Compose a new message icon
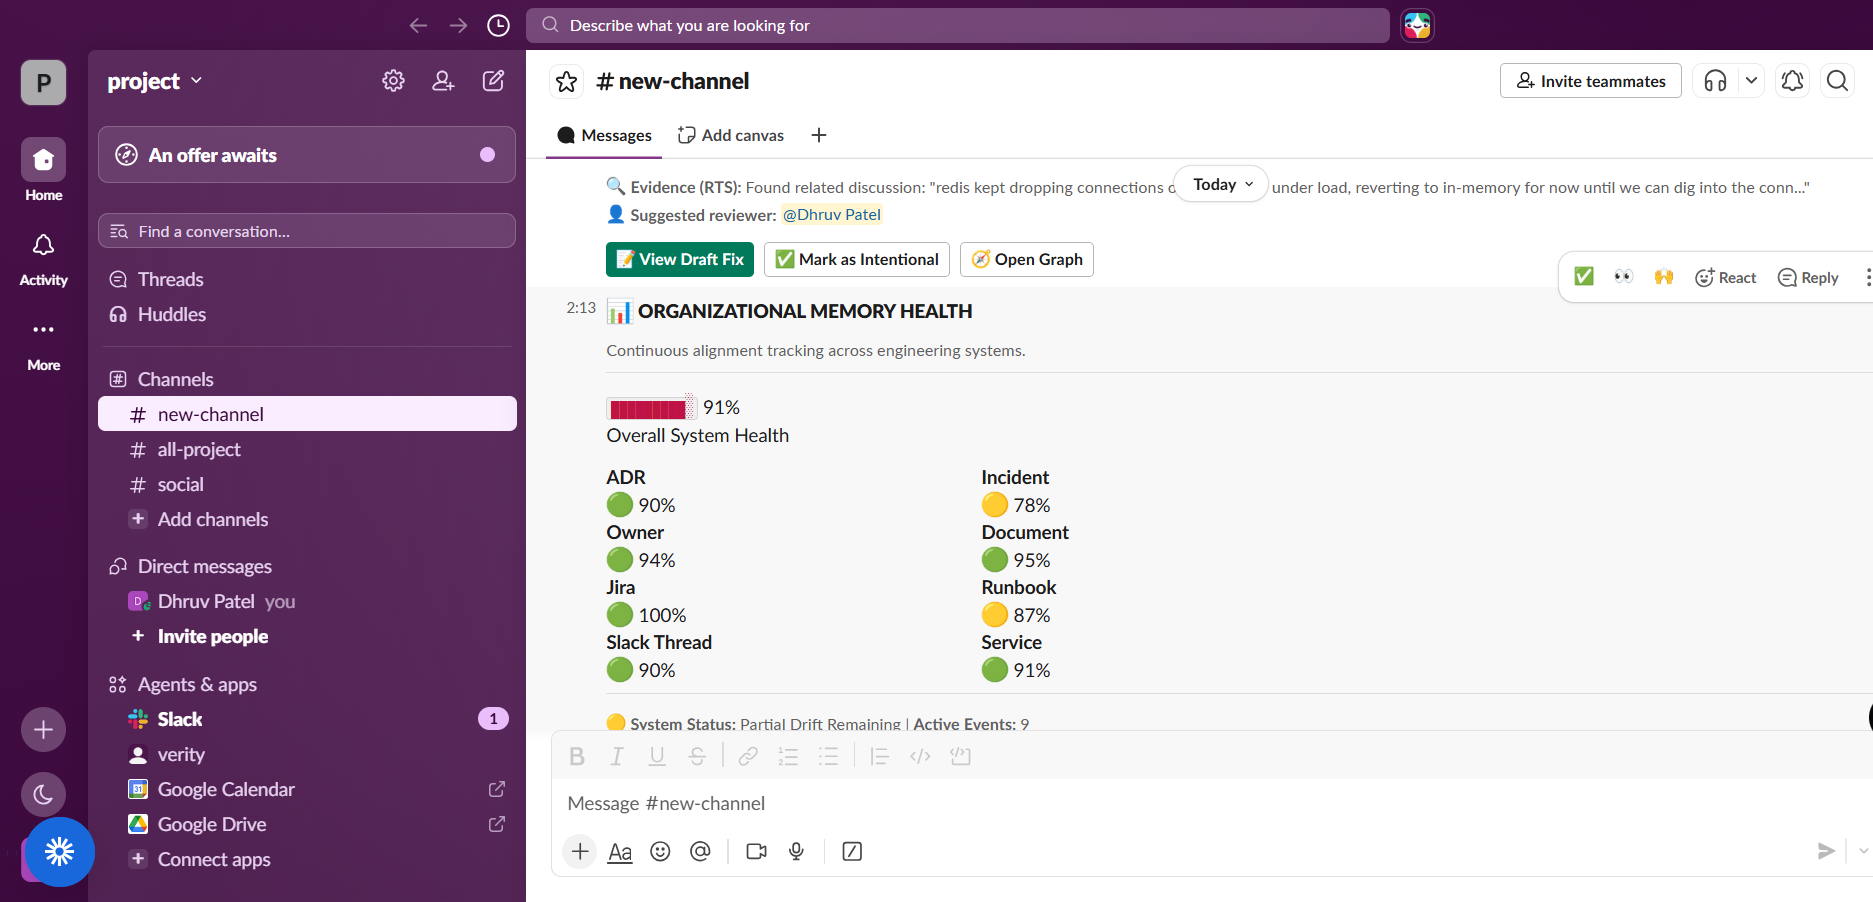The width and height of the screenshot is (1873, 902). click(x=493, y=81)
